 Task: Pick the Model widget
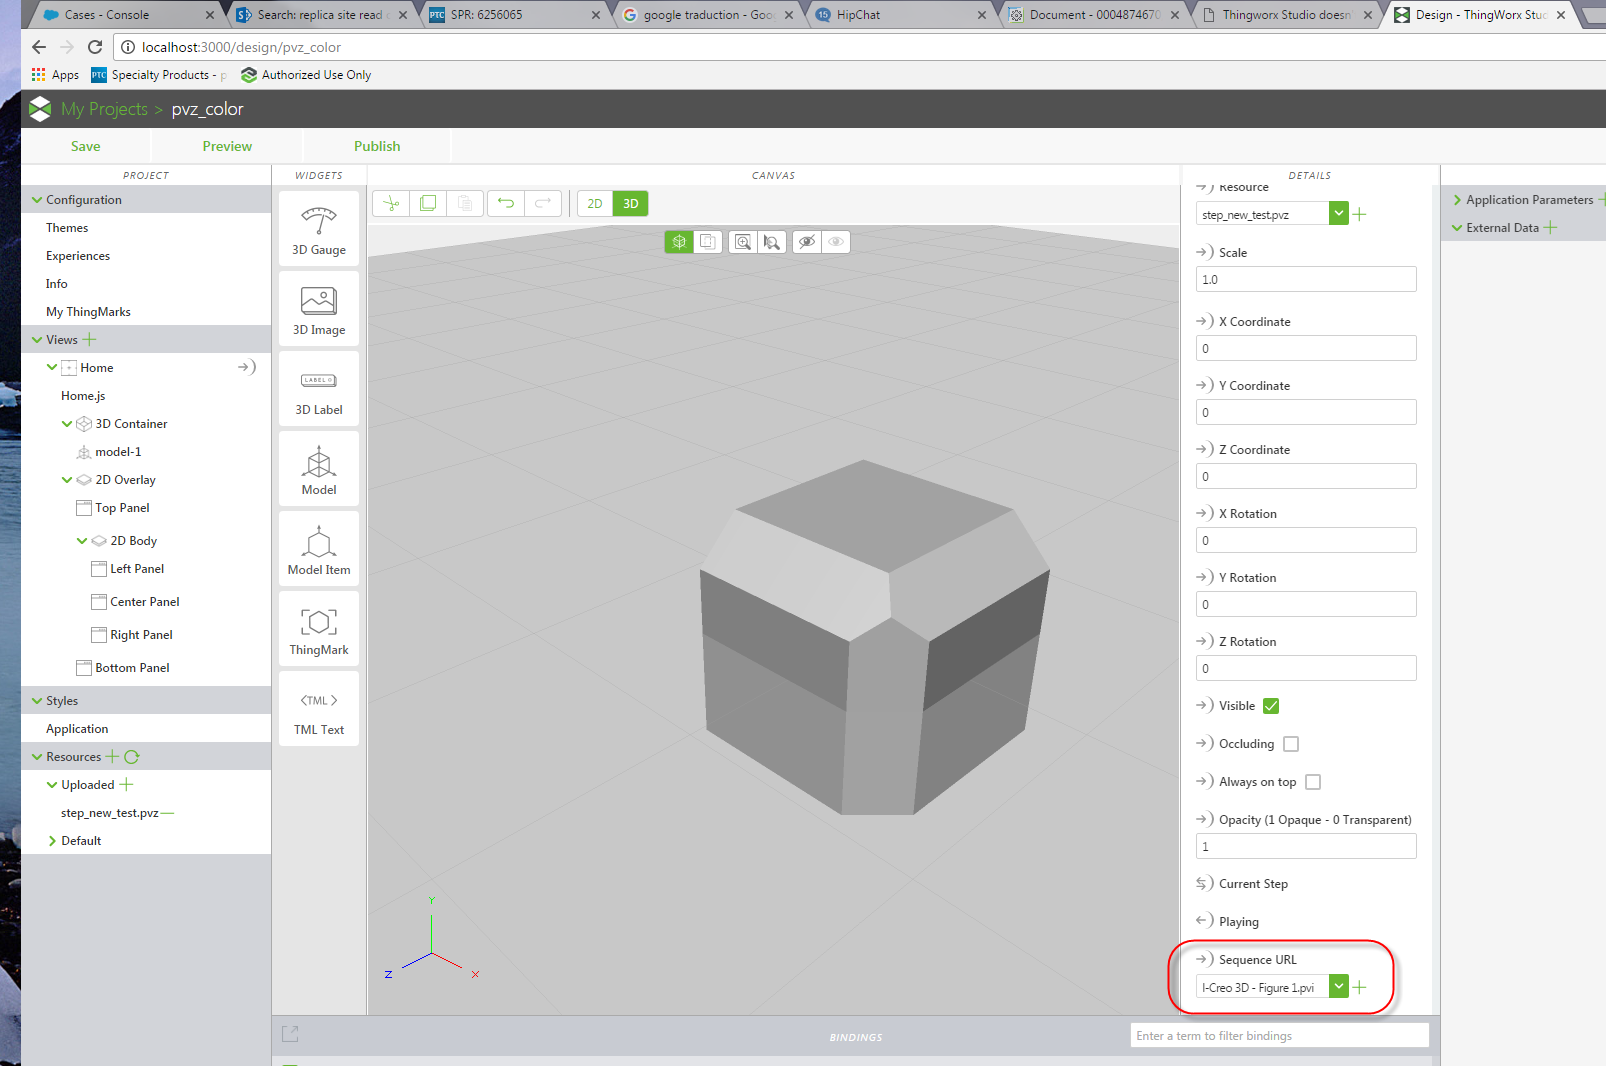coord(319,470)
